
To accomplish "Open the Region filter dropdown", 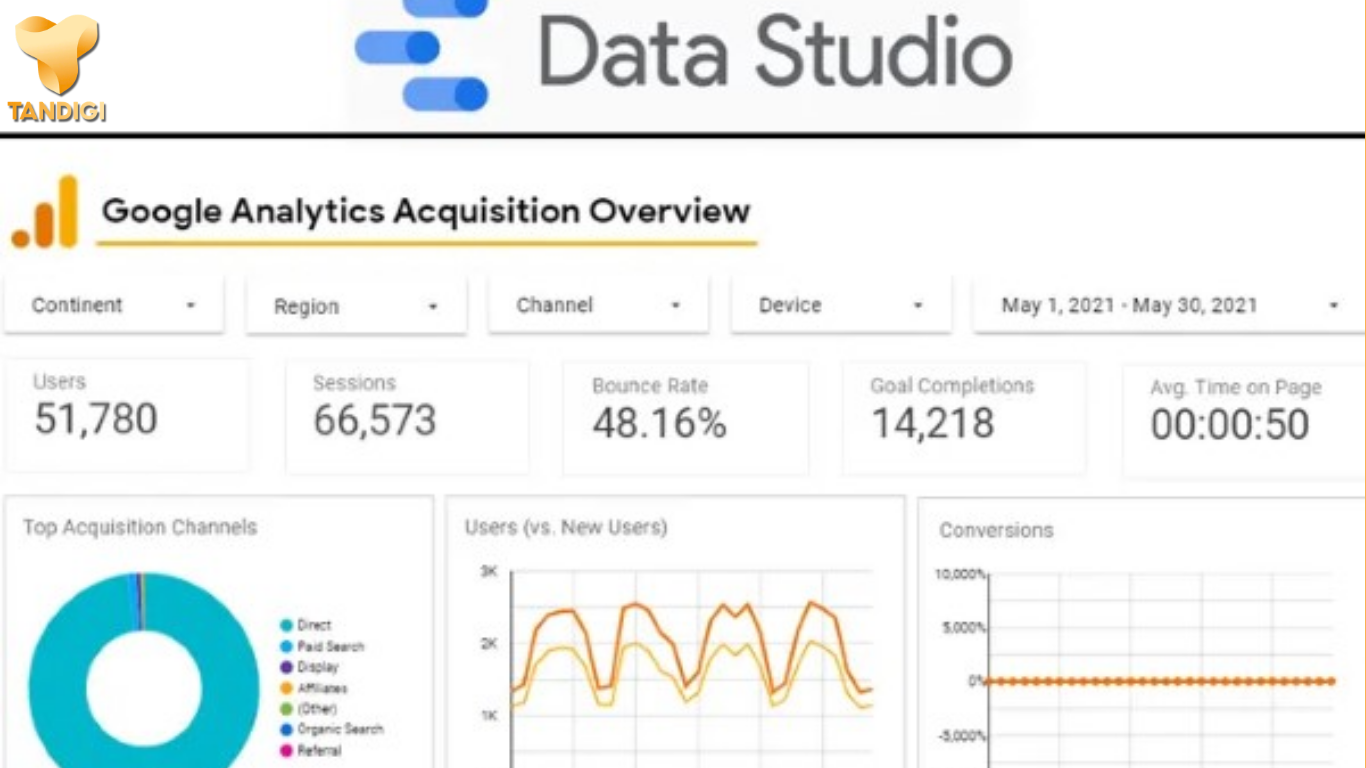I will pos(356,306).
